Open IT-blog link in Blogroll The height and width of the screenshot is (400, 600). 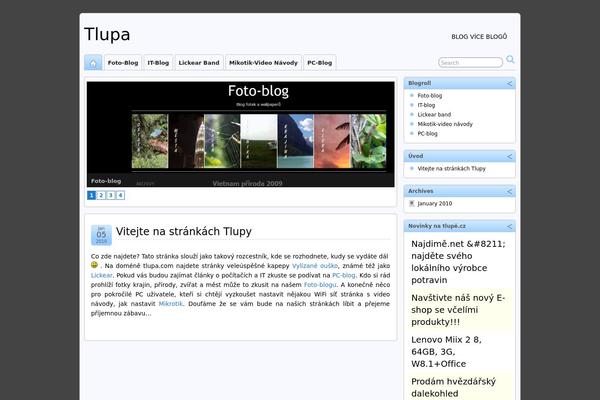click(426, 105)
